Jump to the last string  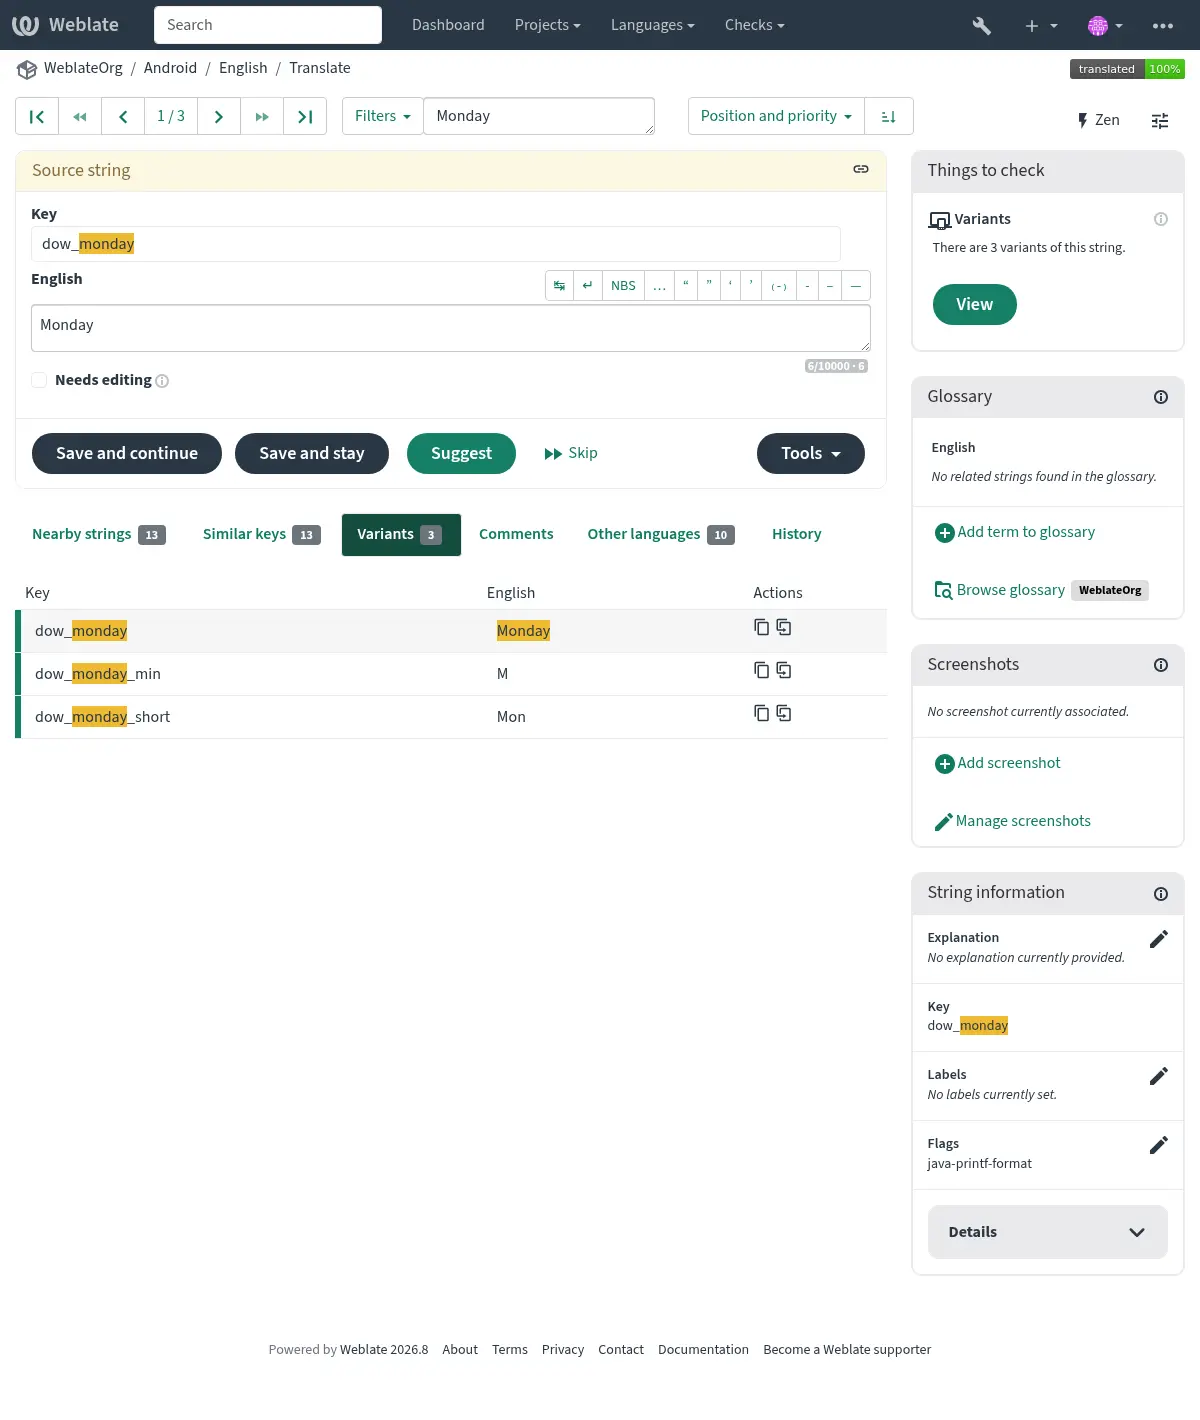pos(305,116)
